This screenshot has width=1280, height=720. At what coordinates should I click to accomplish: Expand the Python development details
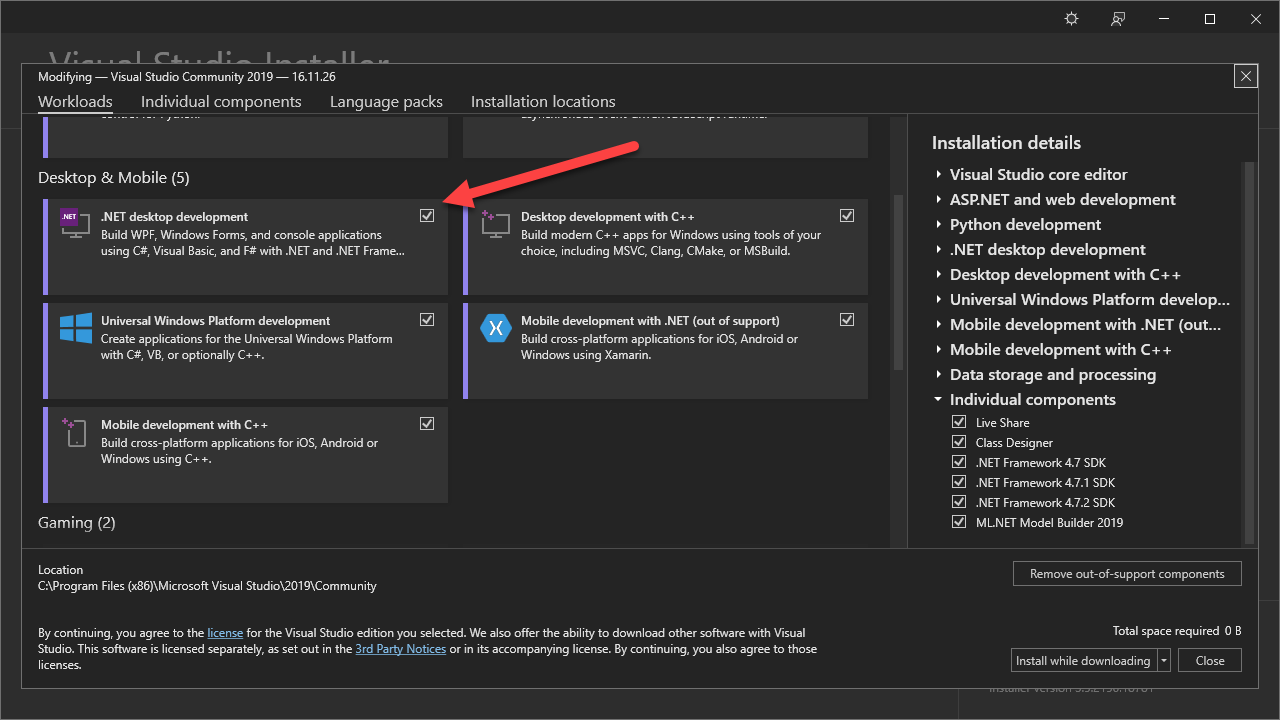tap(939, 225)
